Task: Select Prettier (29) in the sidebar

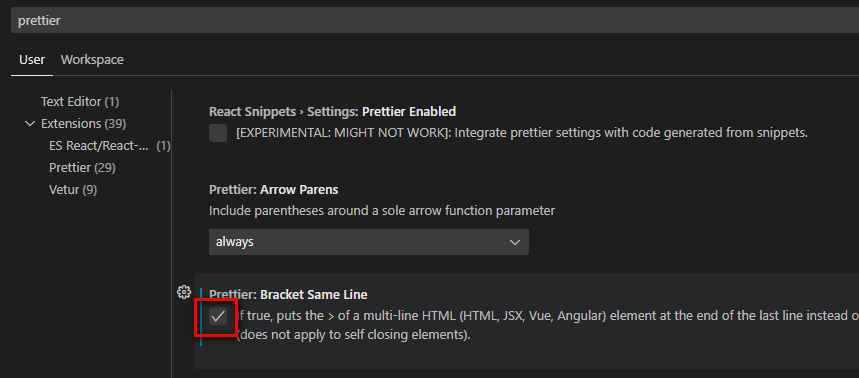Action: tap(82, 168)
